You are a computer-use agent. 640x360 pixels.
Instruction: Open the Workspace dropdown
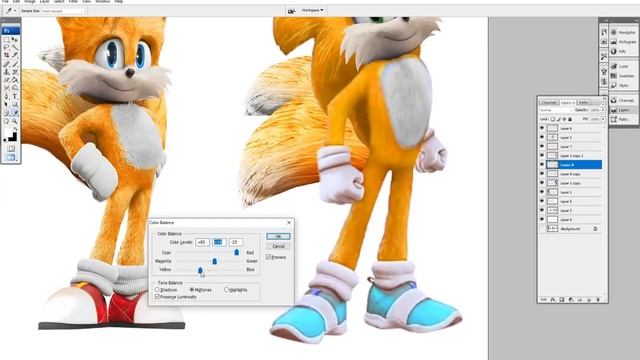[312, 10]
